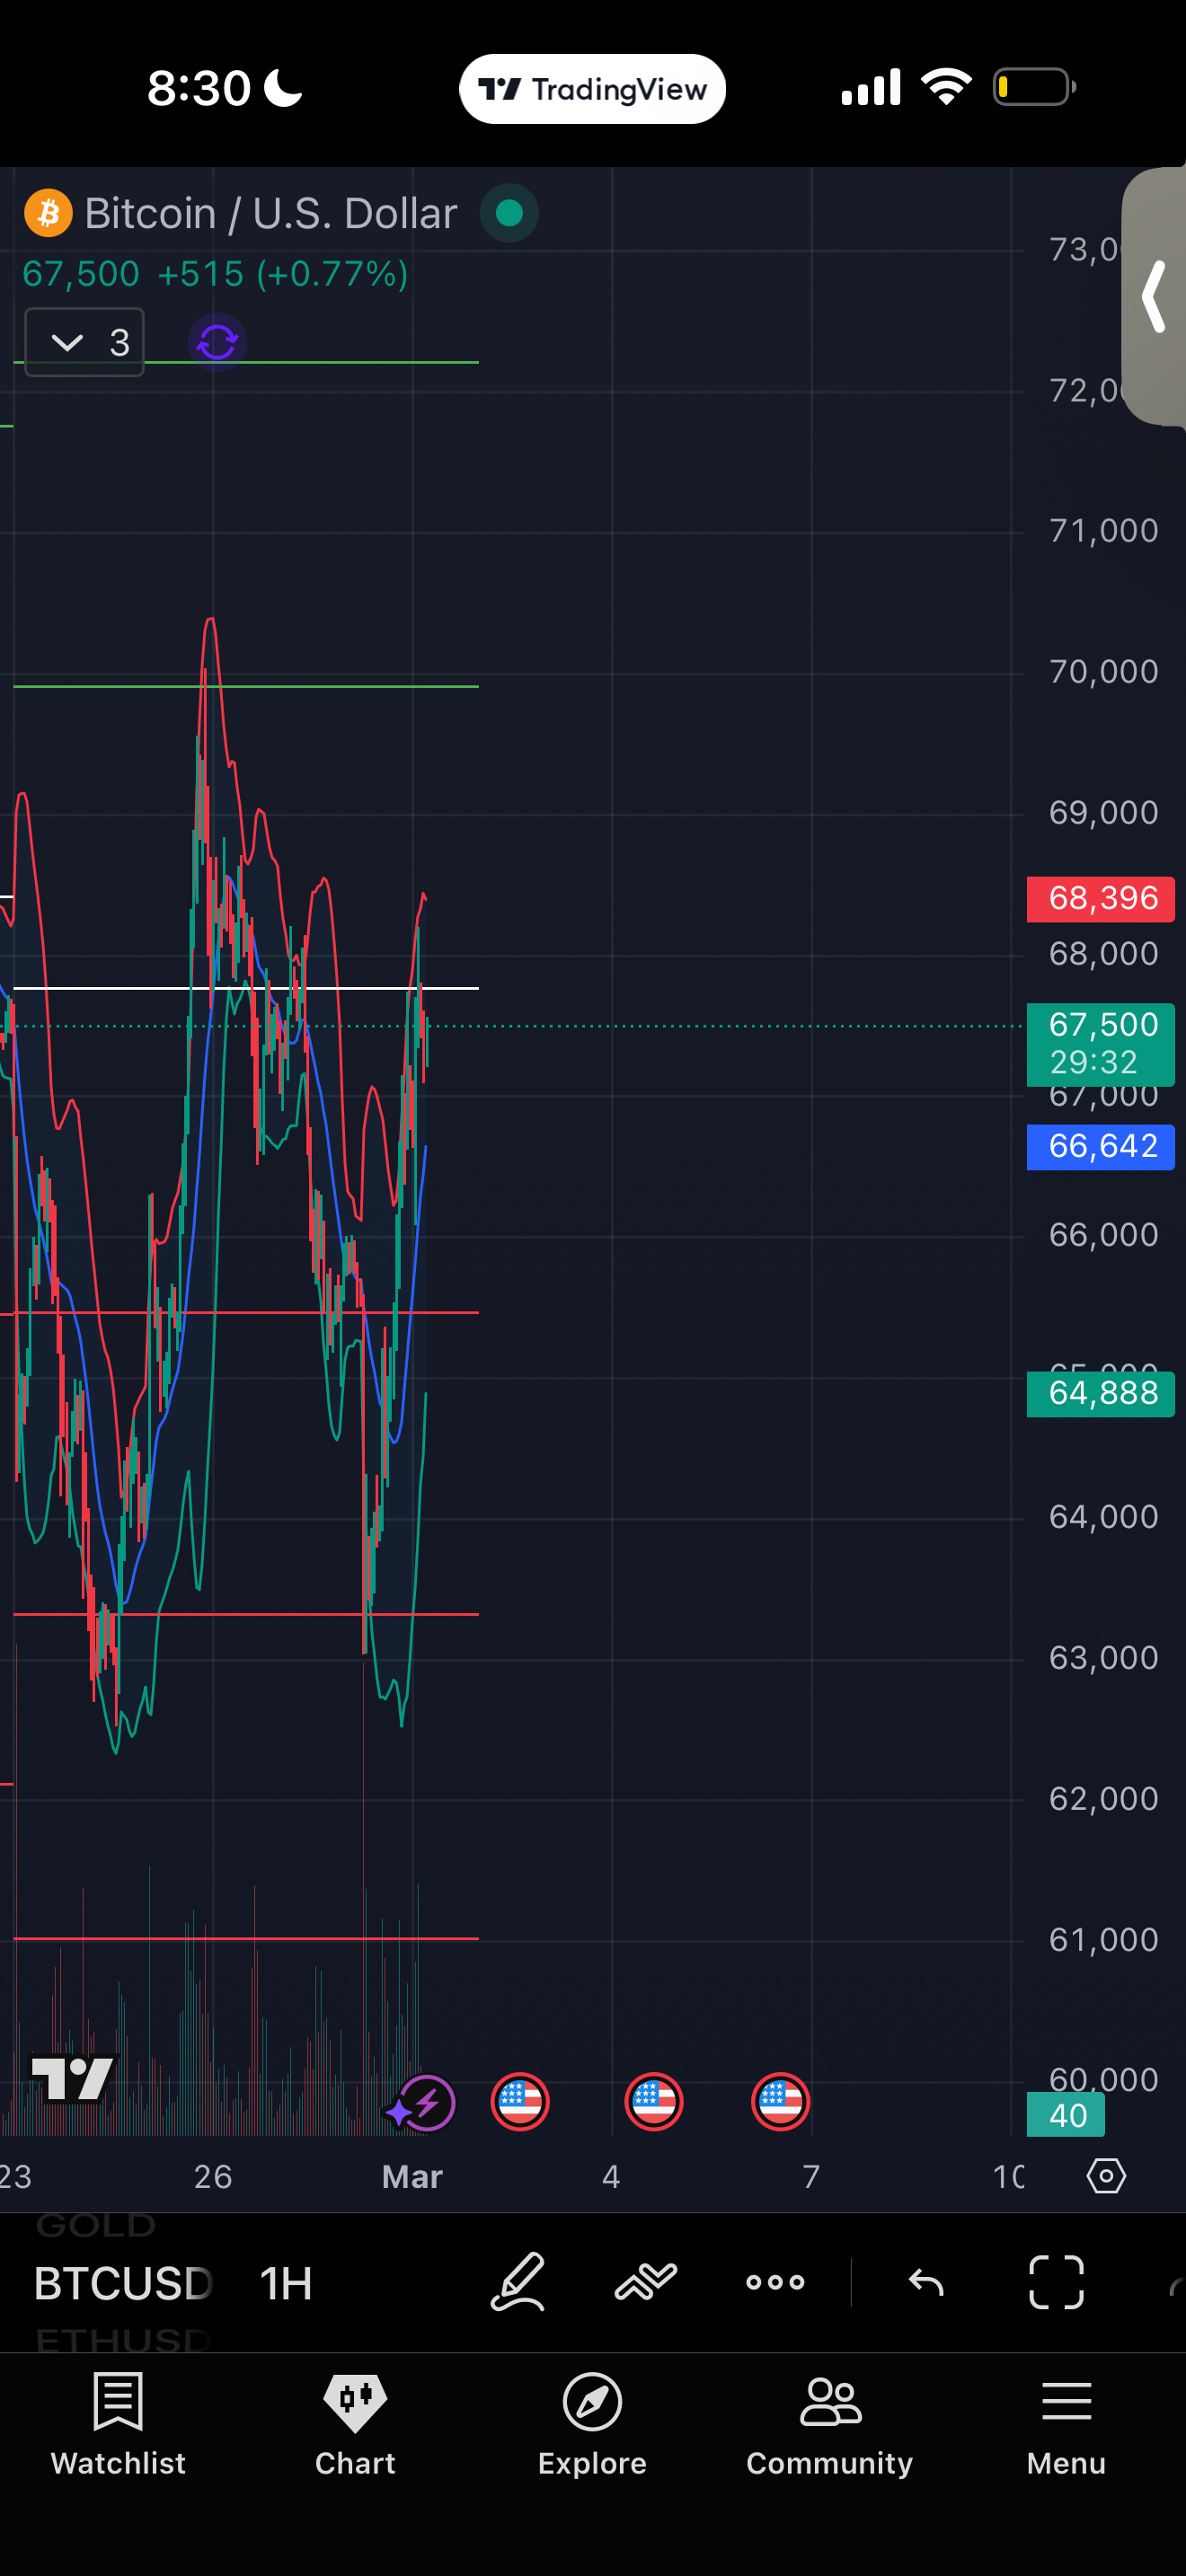The image size is (1186, 2576).
Task: Tap the 7 date label on time axis
Action: pyautogui.click(x=811, y=2177)
